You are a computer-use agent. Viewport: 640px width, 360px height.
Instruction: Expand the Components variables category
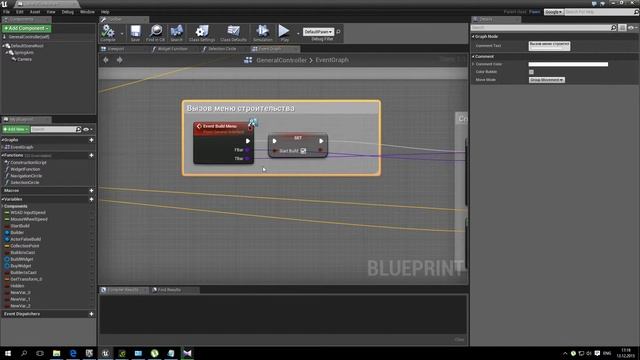(2, 207)
